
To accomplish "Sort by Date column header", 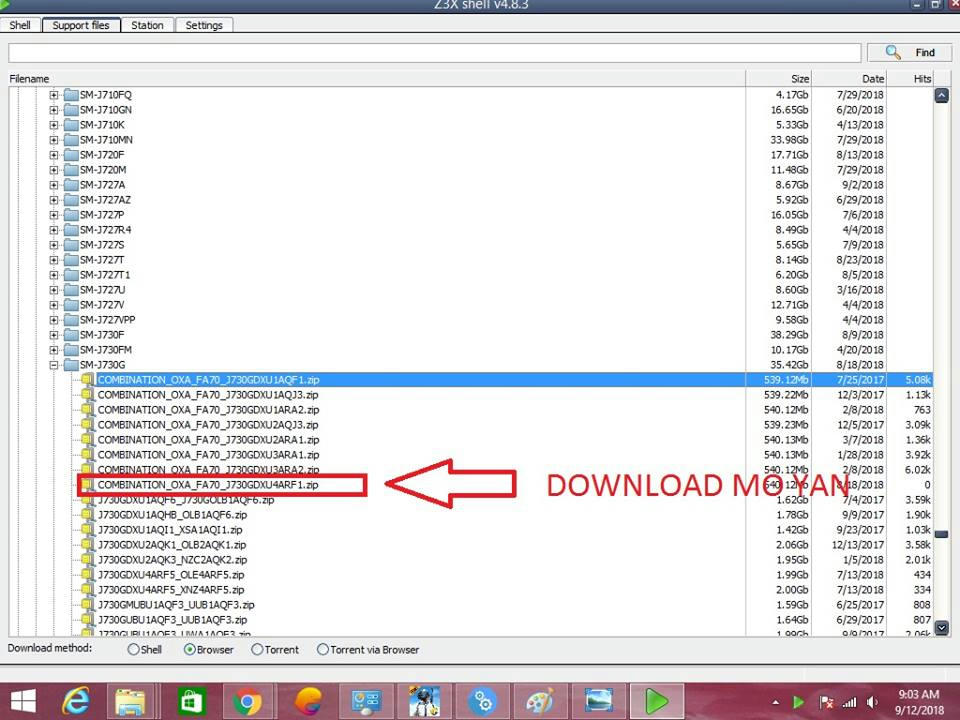I will click(872, 78).
